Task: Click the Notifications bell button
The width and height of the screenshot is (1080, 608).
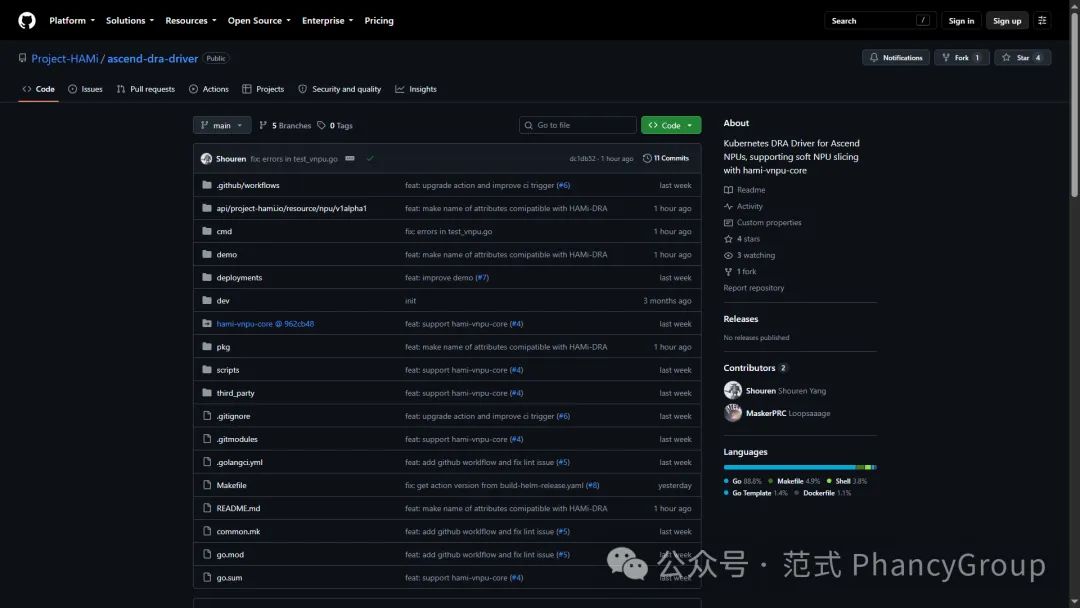Action: tap(895, 58)
